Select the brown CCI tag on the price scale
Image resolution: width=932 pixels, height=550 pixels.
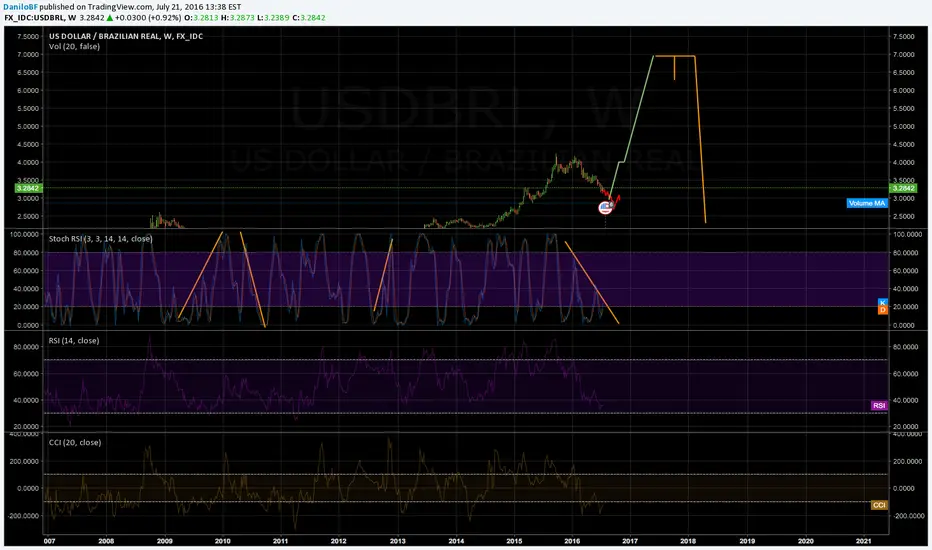879,505
